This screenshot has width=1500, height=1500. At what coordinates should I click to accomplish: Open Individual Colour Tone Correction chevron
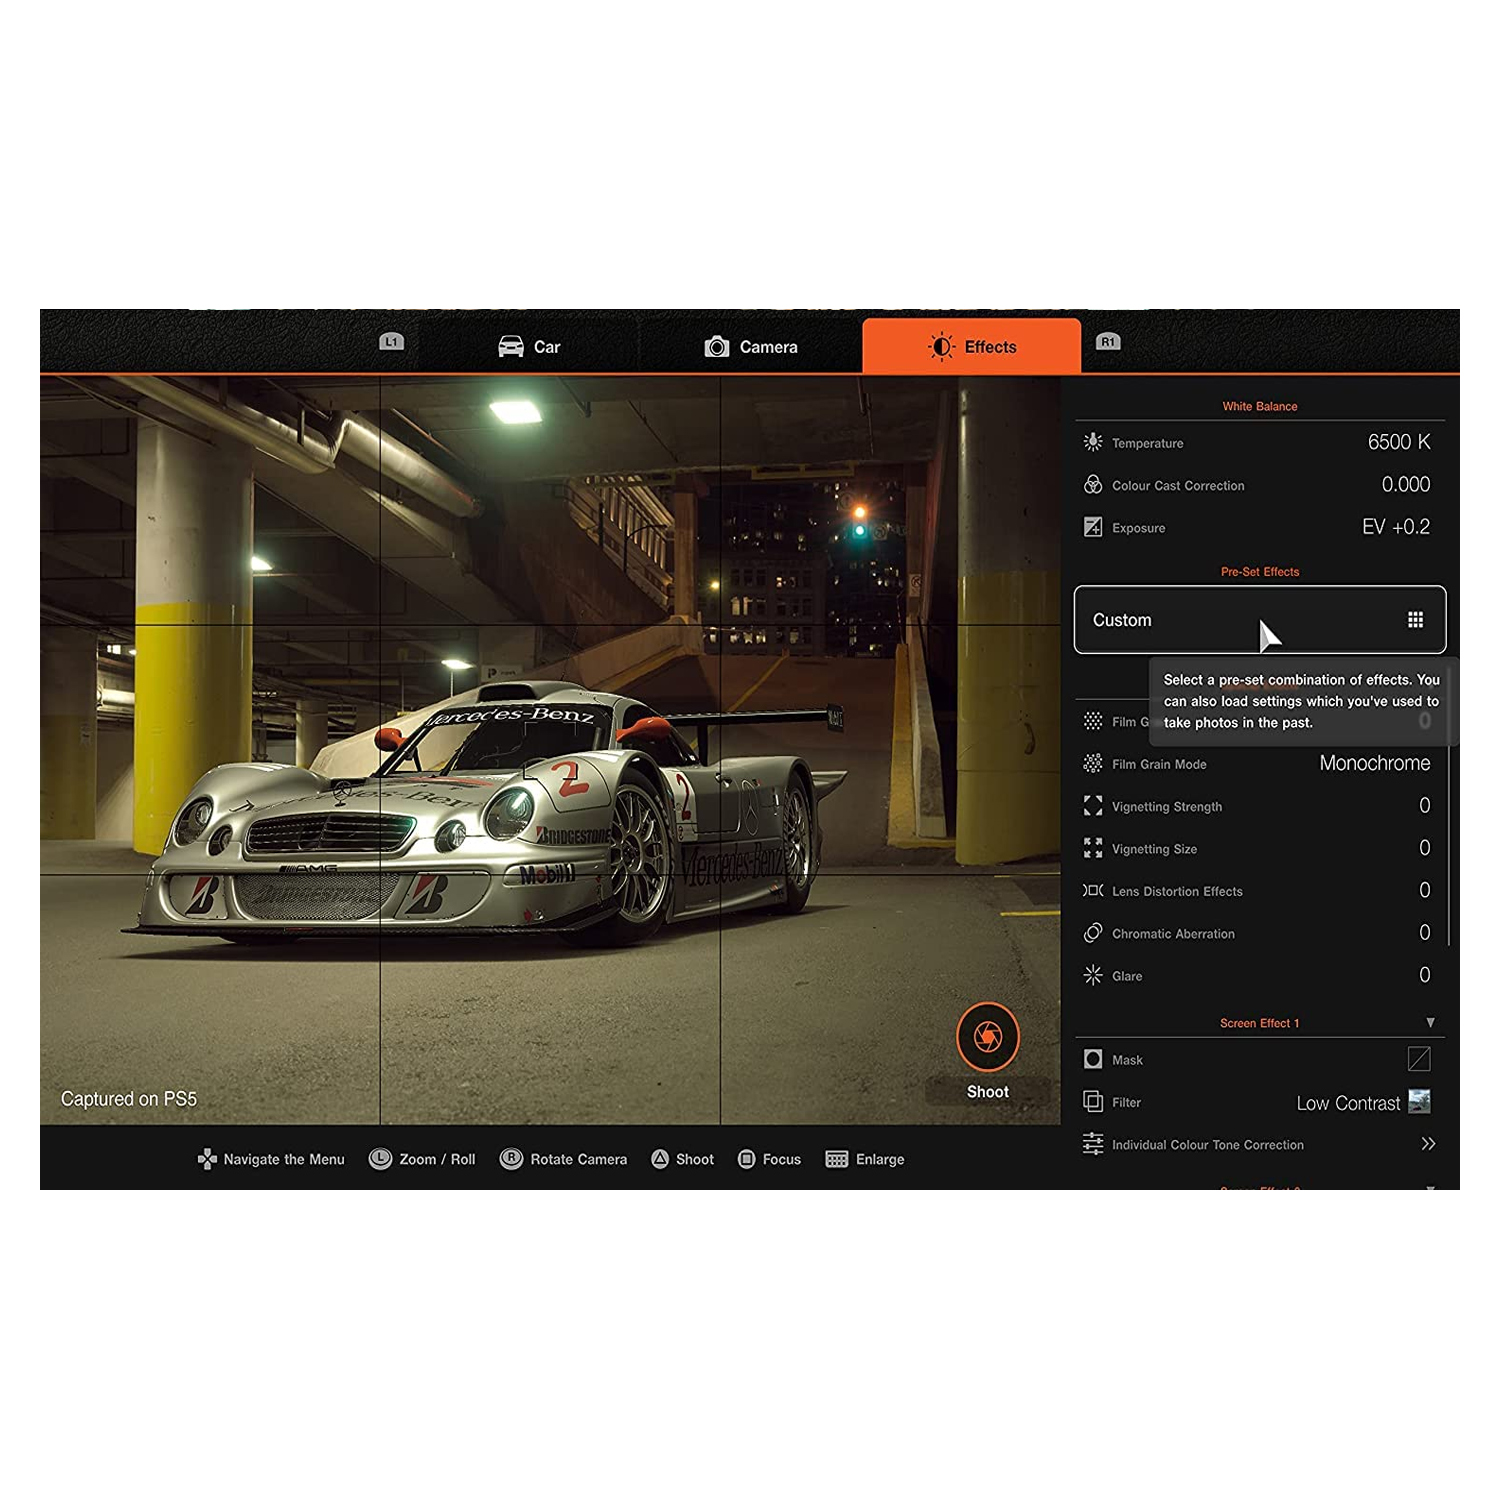pyautogui.click(x=1428, y=1144)
